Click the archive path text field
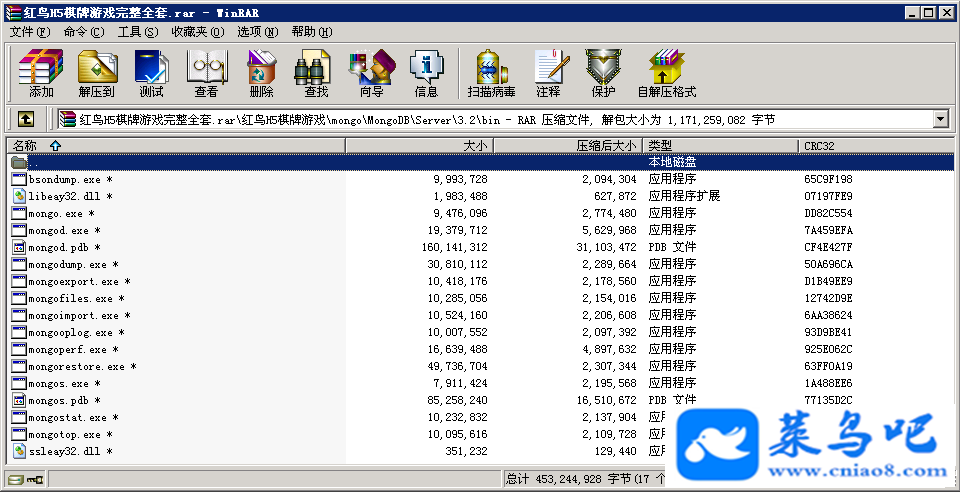This screenshot has height=492, width=960. pos(496,119)
